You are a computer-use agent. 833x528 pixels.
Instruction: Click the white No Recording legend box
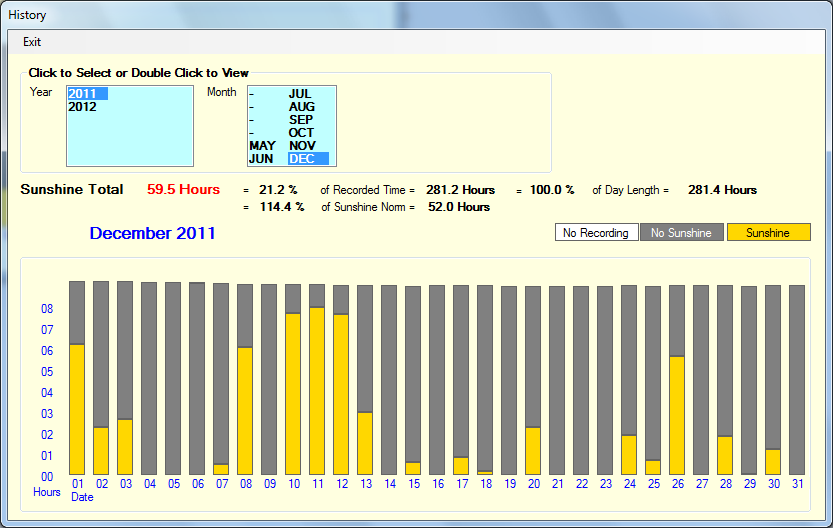(596, 233)
